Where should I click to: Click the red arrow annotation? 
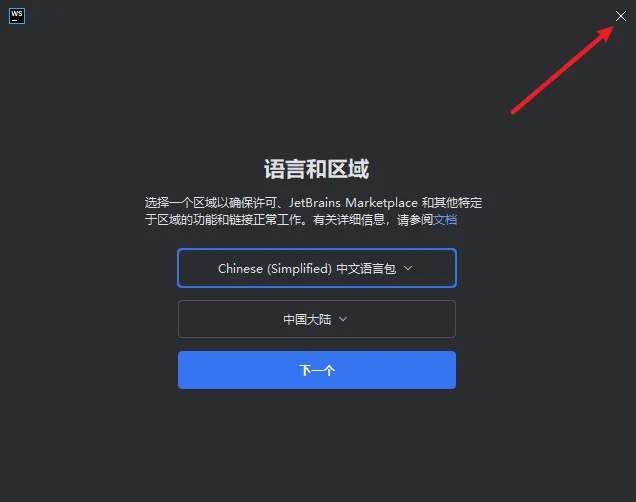click(x=563, y=70)
